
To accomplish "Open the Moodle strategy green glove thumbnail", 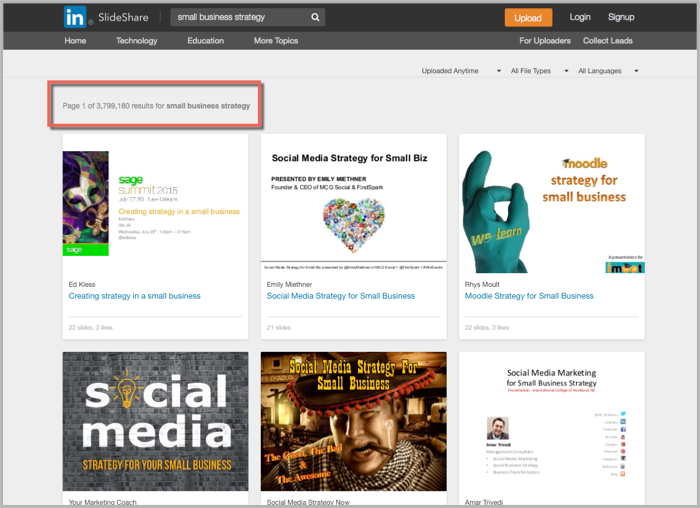I will (x=552, y=204).
